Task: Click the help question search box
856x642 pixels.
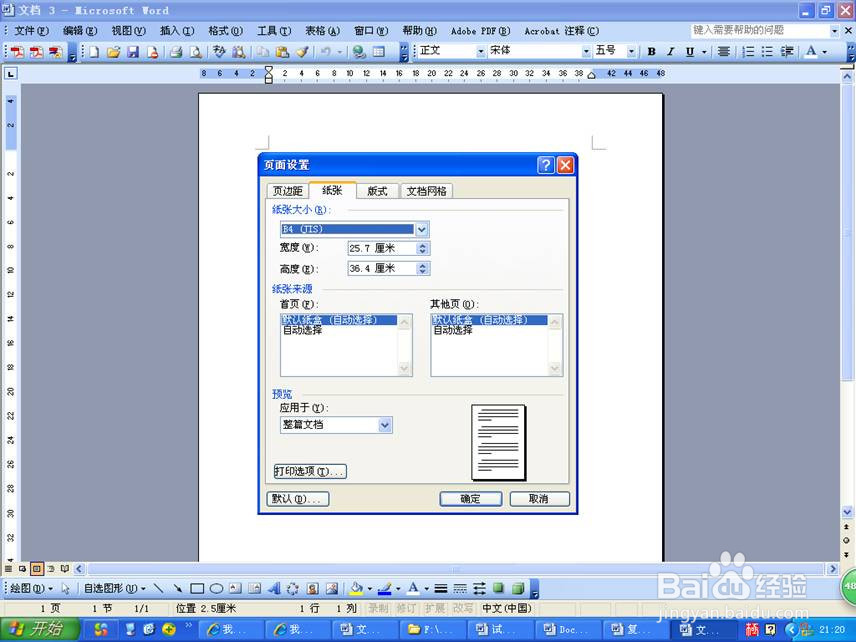Action: [760, 31]
